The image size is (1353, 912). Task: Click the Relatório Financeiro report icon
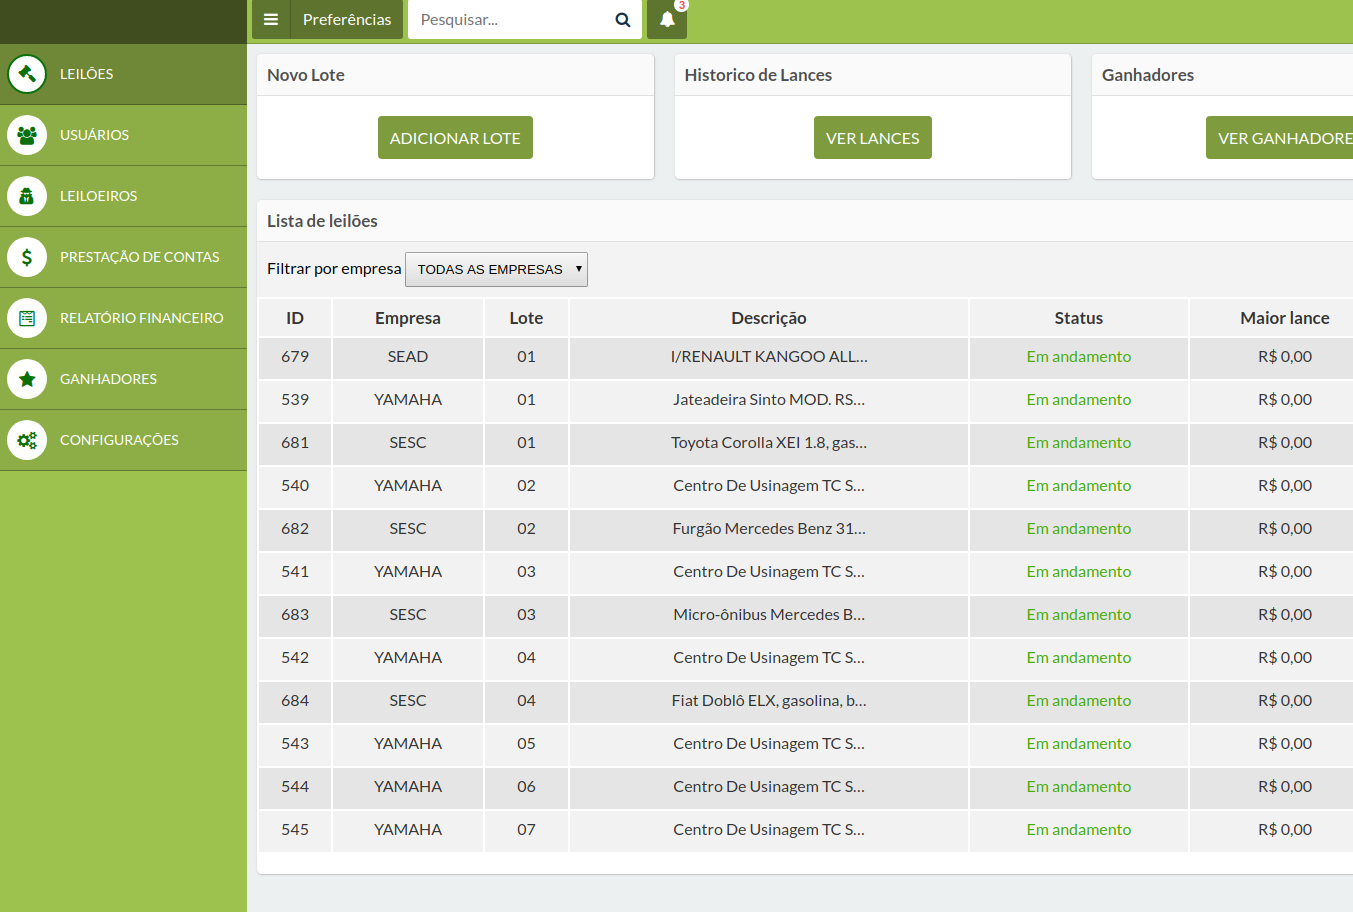click(27, 318)
